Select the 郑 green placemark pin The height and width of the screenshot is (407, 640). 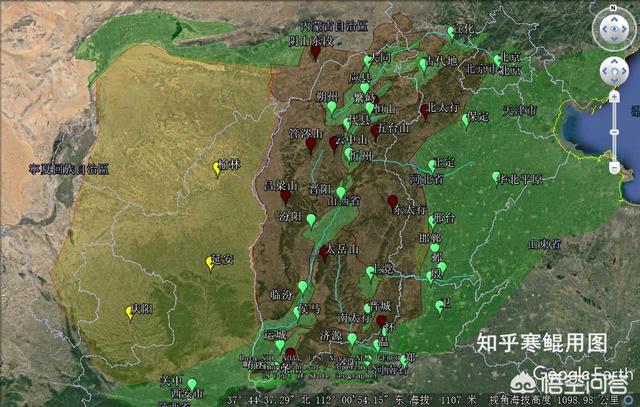tap(404, 361)
